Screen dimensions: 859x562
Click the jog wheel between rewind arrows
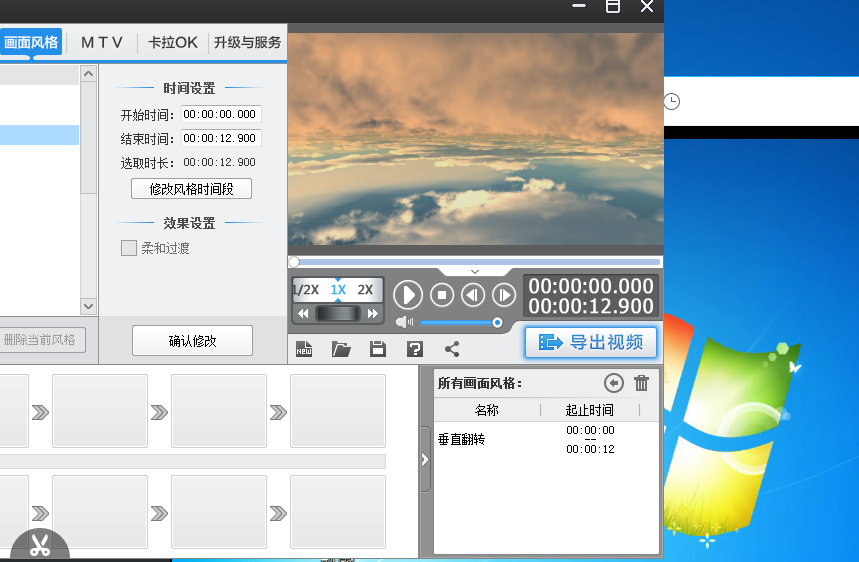(338, 313)
